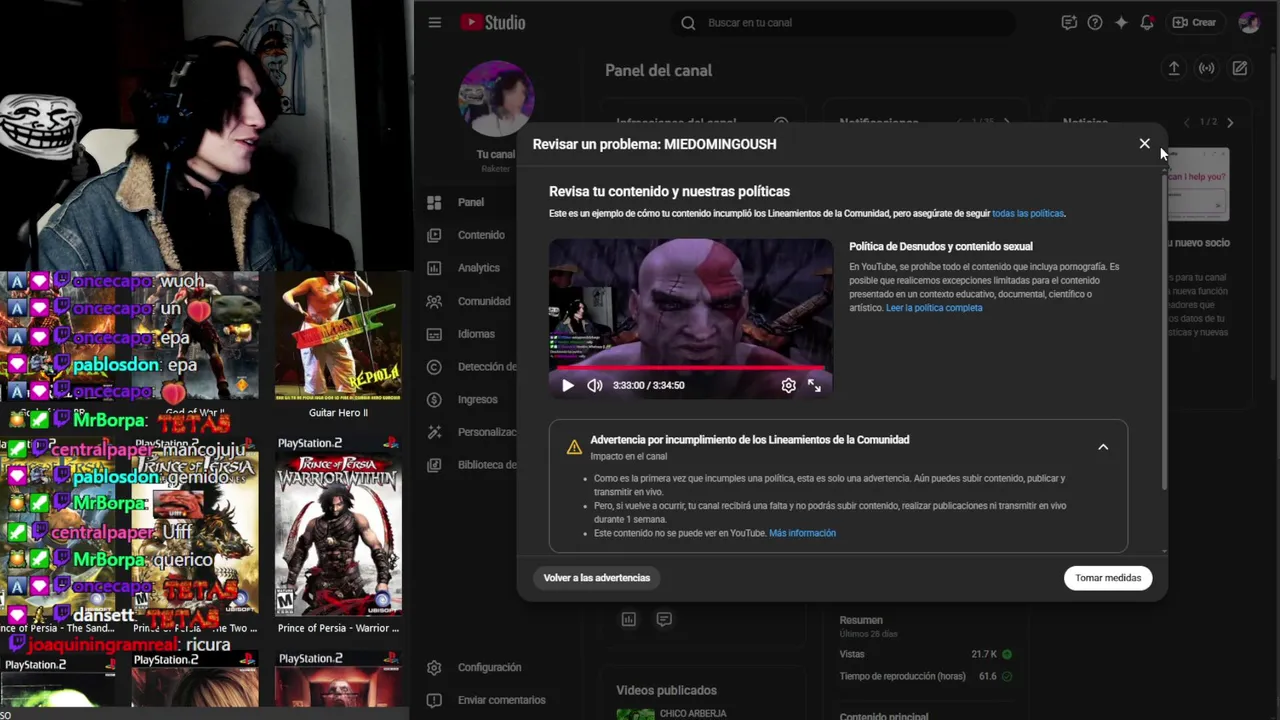
Task: Click the 'Vistas' 21.7 K value
Action: point(984,654)
